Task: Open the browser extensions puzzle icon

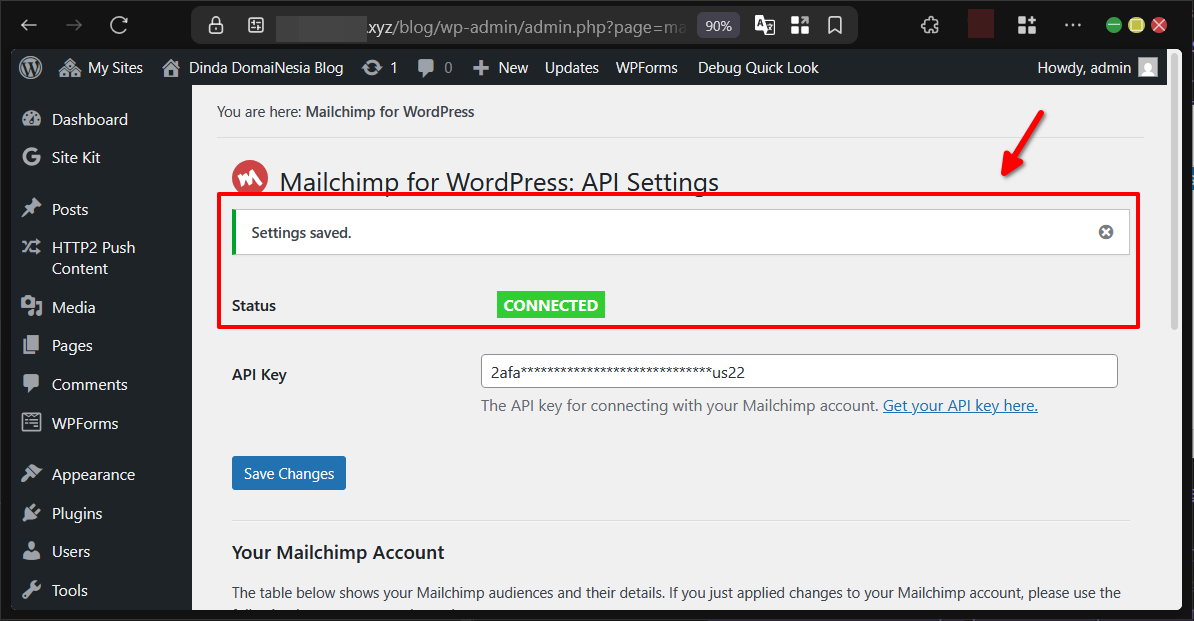Action: [x=929, y=24]
